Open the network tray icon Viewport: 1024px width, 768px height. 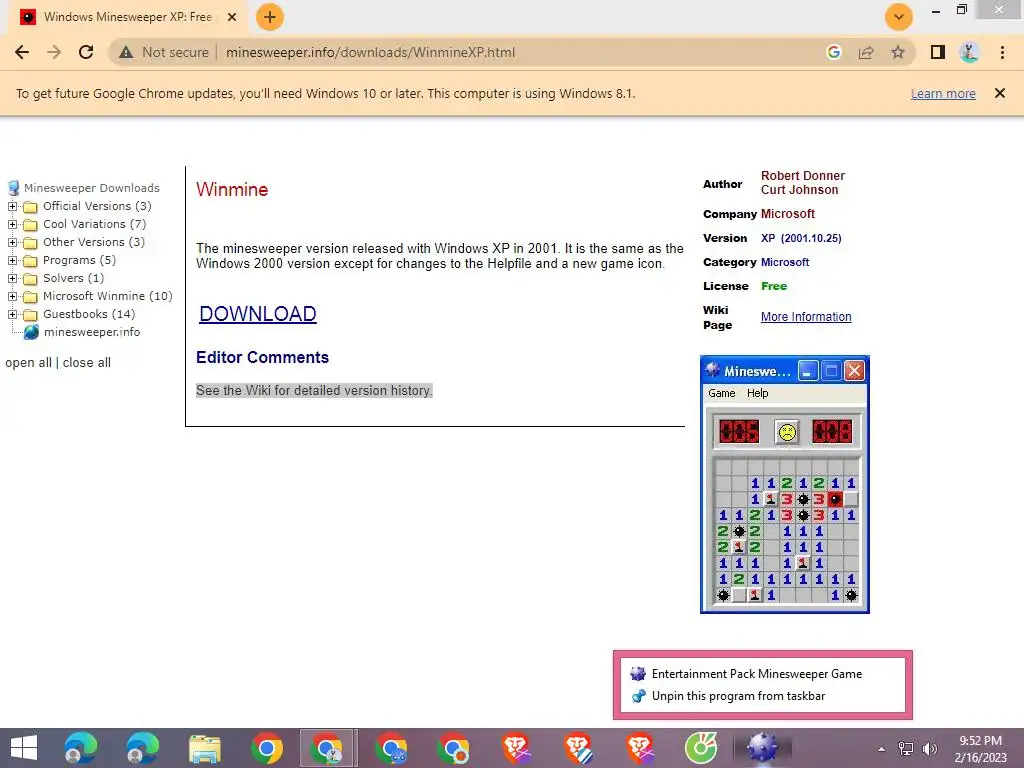coord(906,749)
